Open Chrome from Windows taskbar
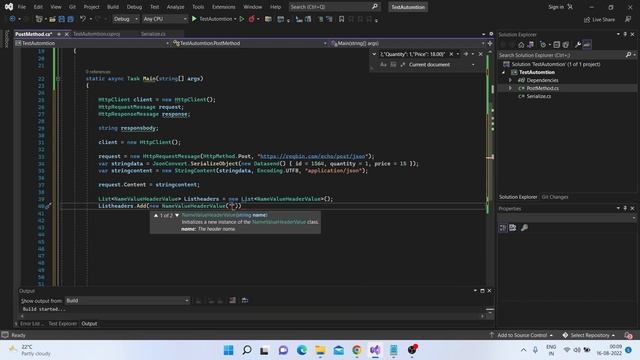640x360 pixels. pyautogui.click(x=357, y=350)
